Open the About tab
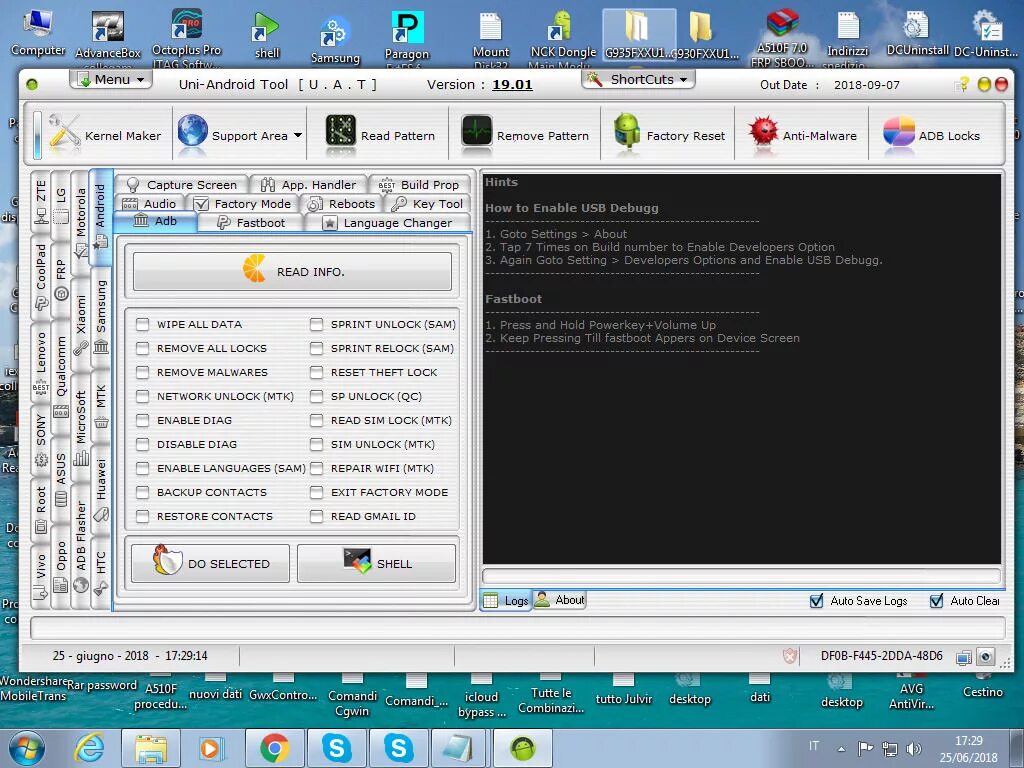This screenshot has height=768, width=1024. click(x=560, y=600)
